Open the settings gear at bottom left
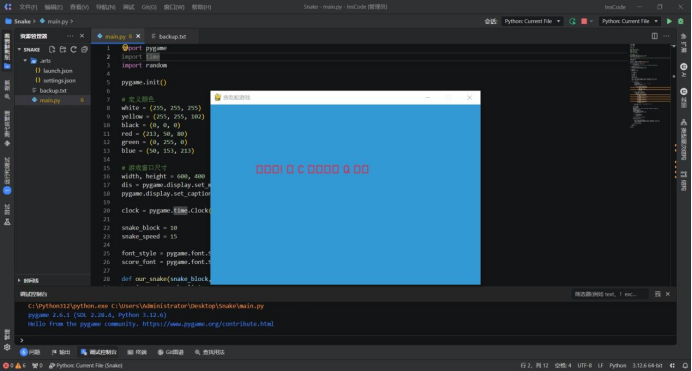The height and width of the screenshot is (371, 692). click(7, 347)
